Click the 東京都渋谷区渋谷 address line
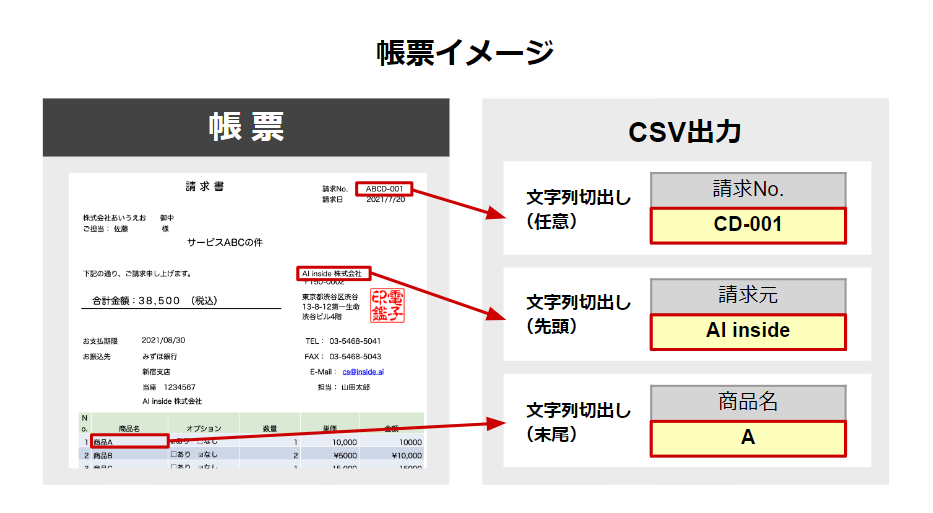933x513 pixels. coord(330,296)
